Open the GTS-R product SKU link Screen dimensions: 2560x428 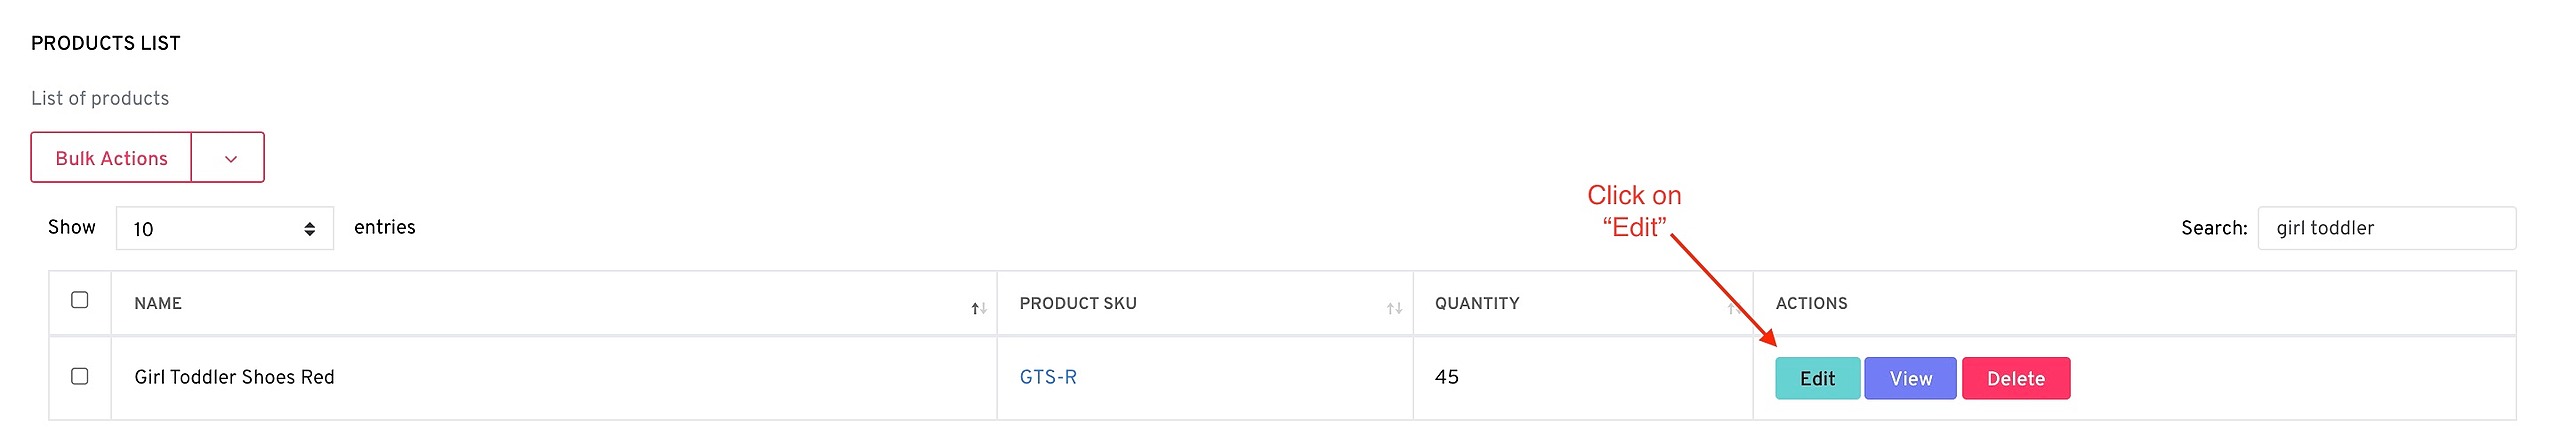pos(1047,377)
